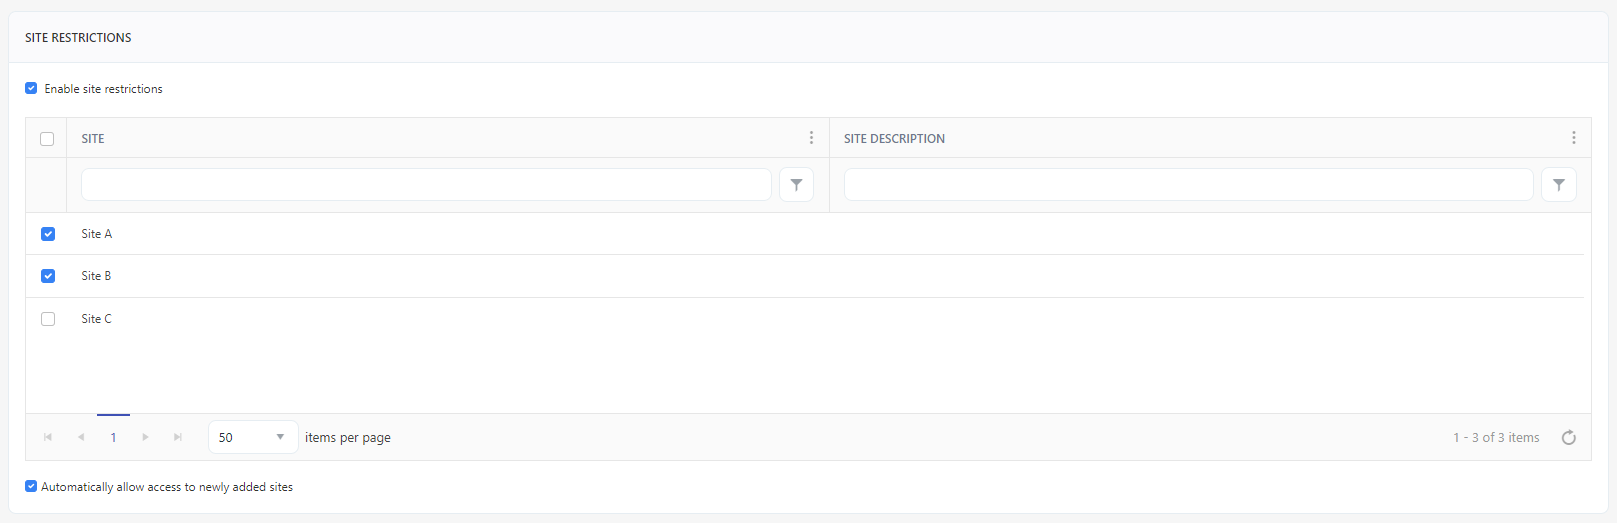Go to the previous page arrow
1617x523 pixels.
point(81,437)
